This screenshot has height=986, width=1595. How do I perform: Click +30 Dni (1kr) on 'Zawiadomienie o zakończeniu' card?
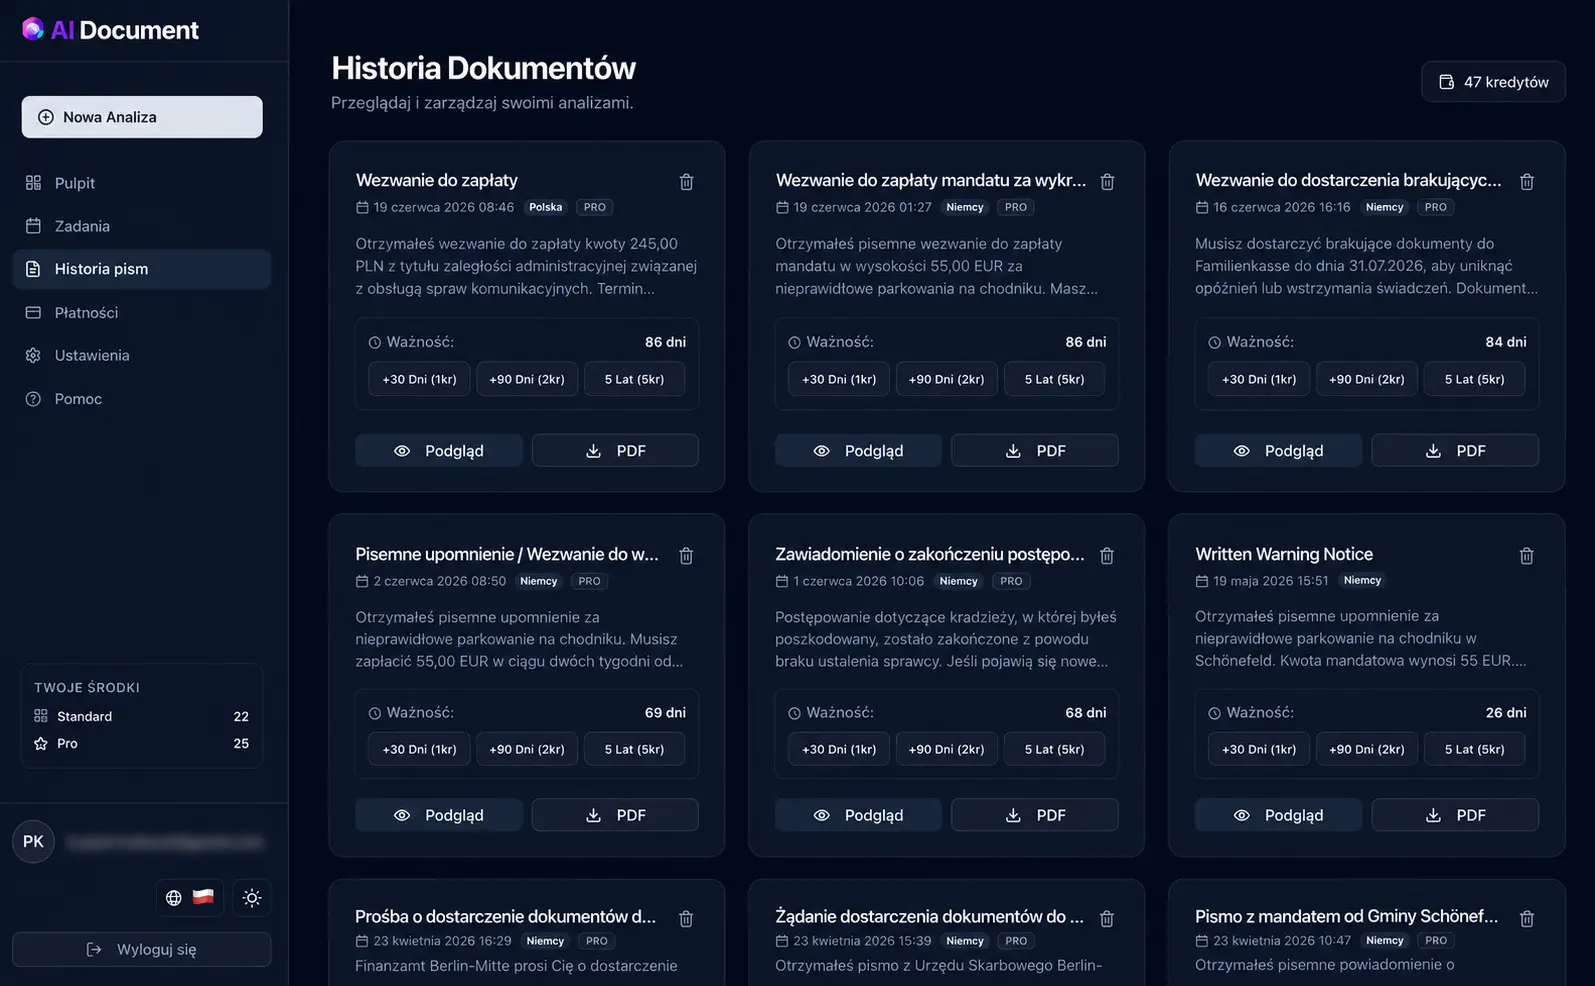[839, 749]
